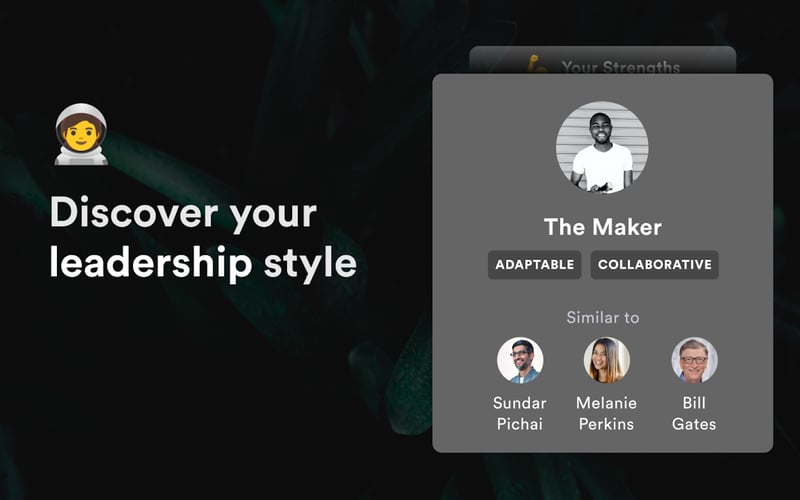Image resolution: width=800 pixels, height=500 pixels.
Task: Select the ADAPTABLE trait tag
Action: tap(535, 265)
